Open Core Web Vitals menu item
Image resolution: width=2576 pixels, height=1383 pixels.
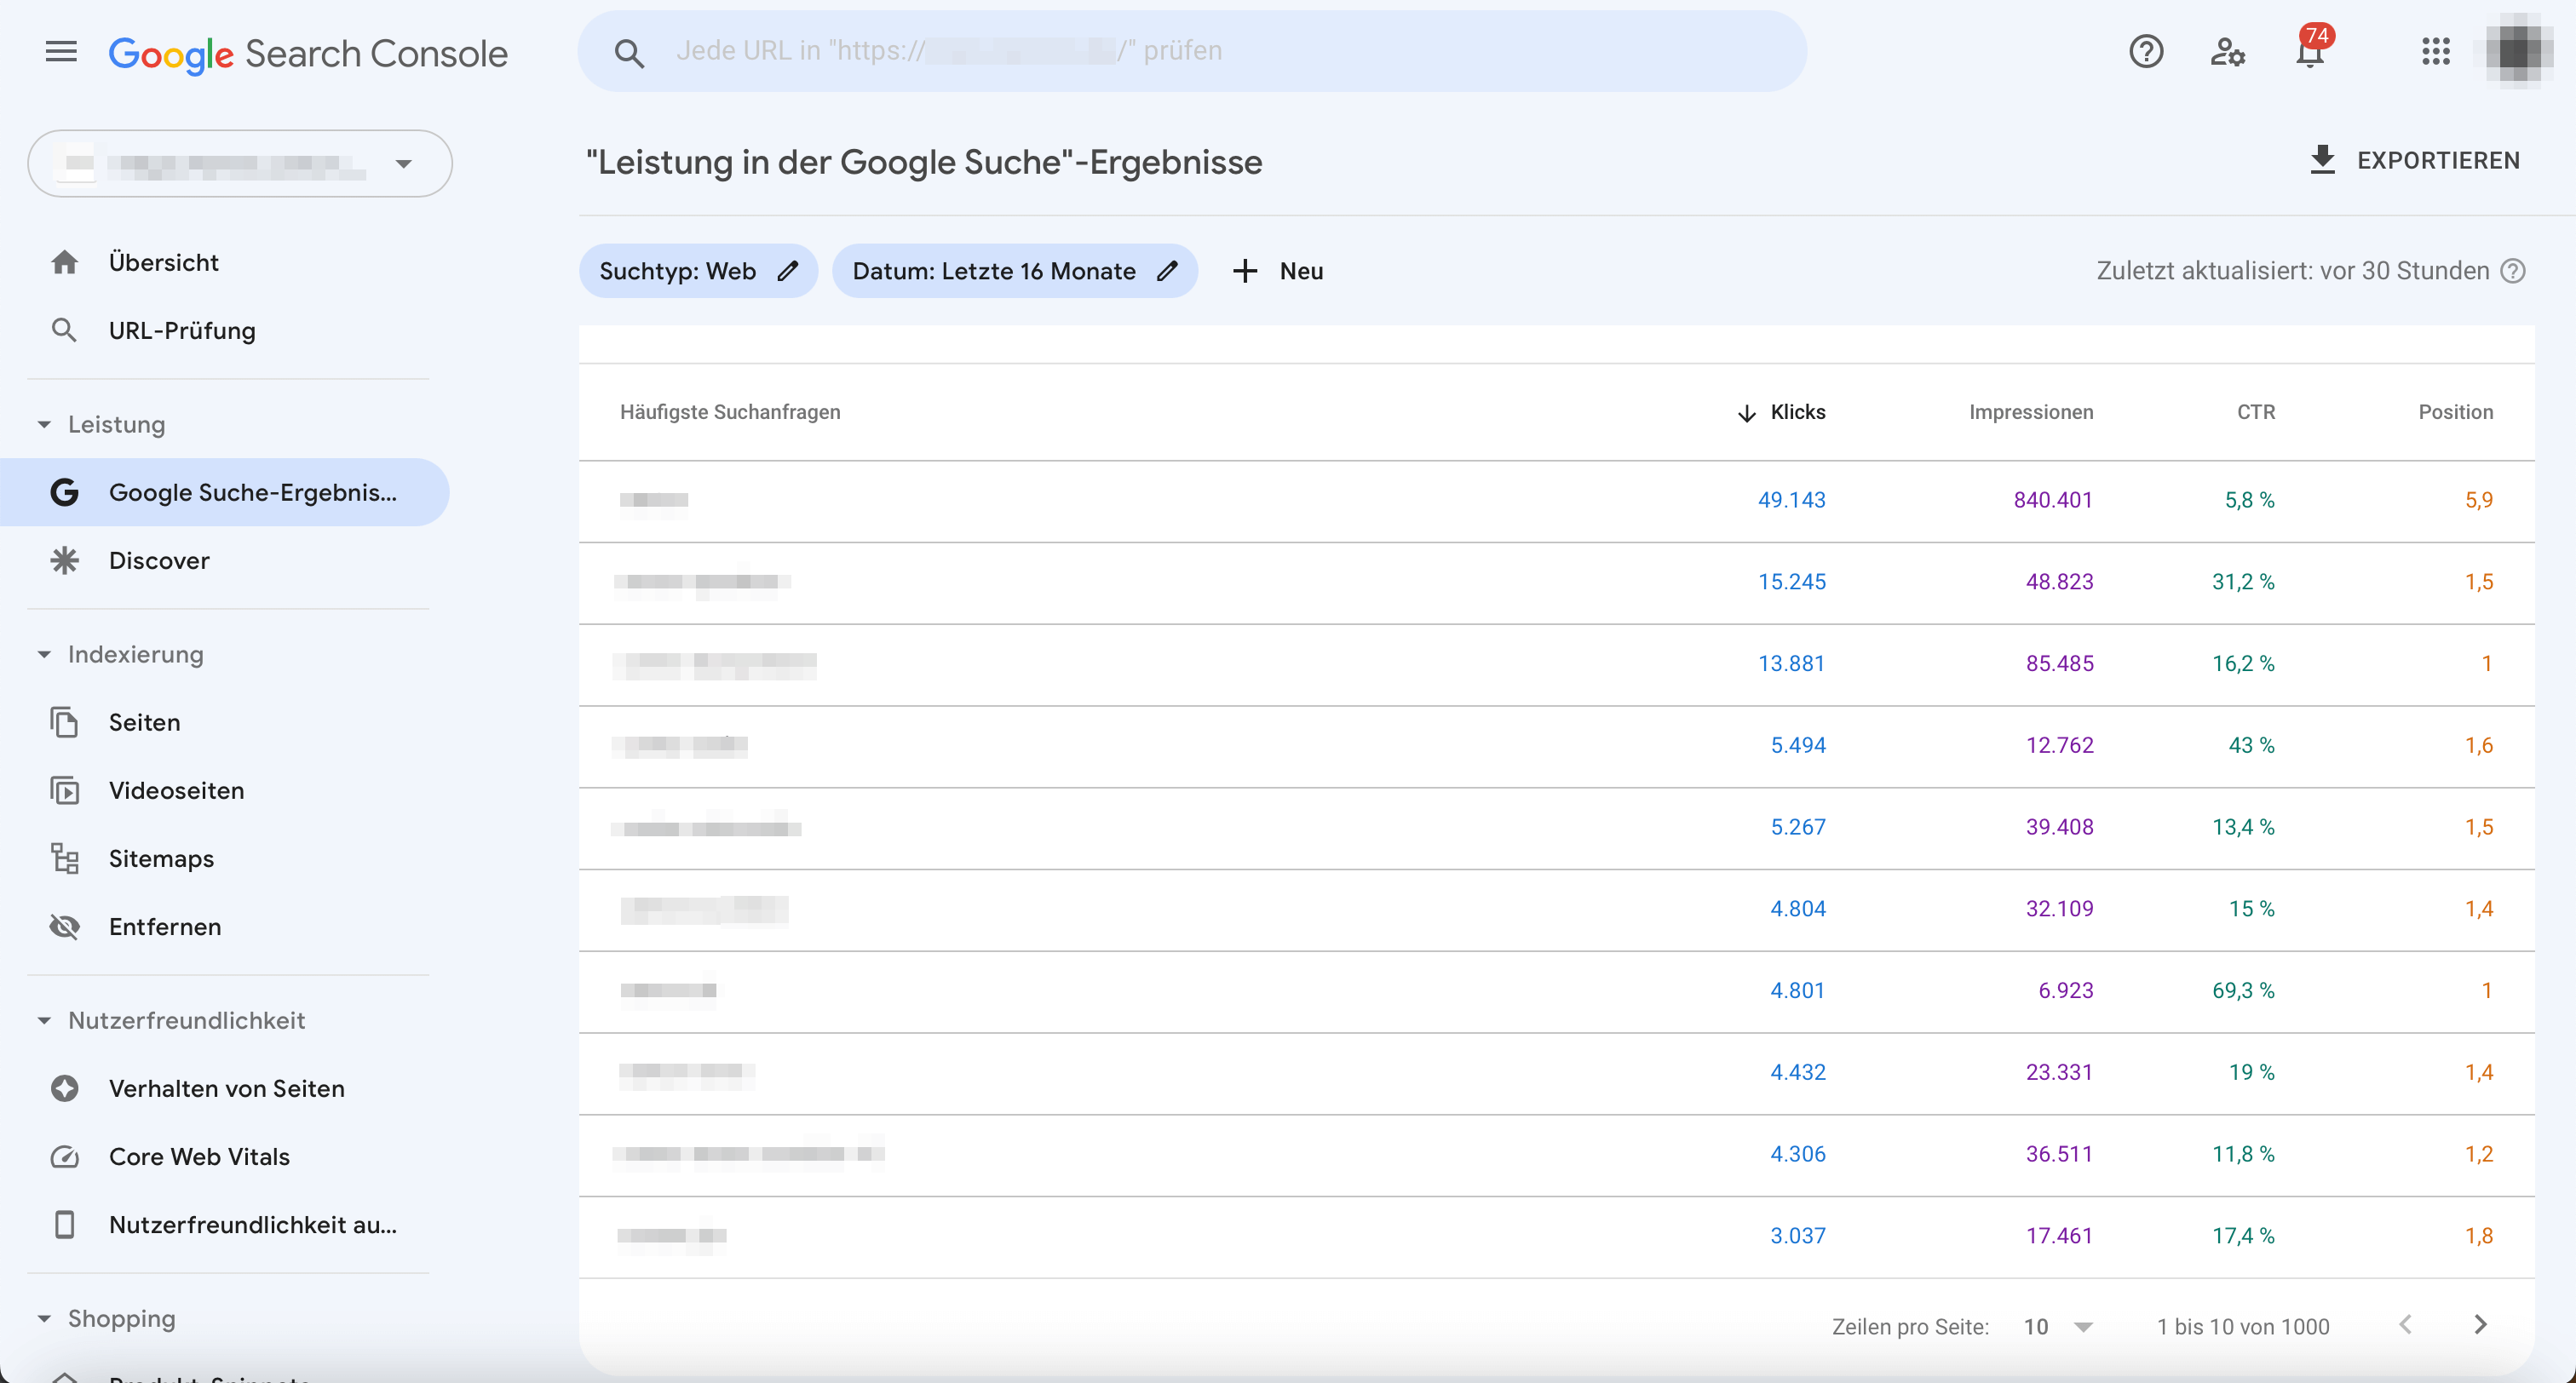pos(199,1156)
